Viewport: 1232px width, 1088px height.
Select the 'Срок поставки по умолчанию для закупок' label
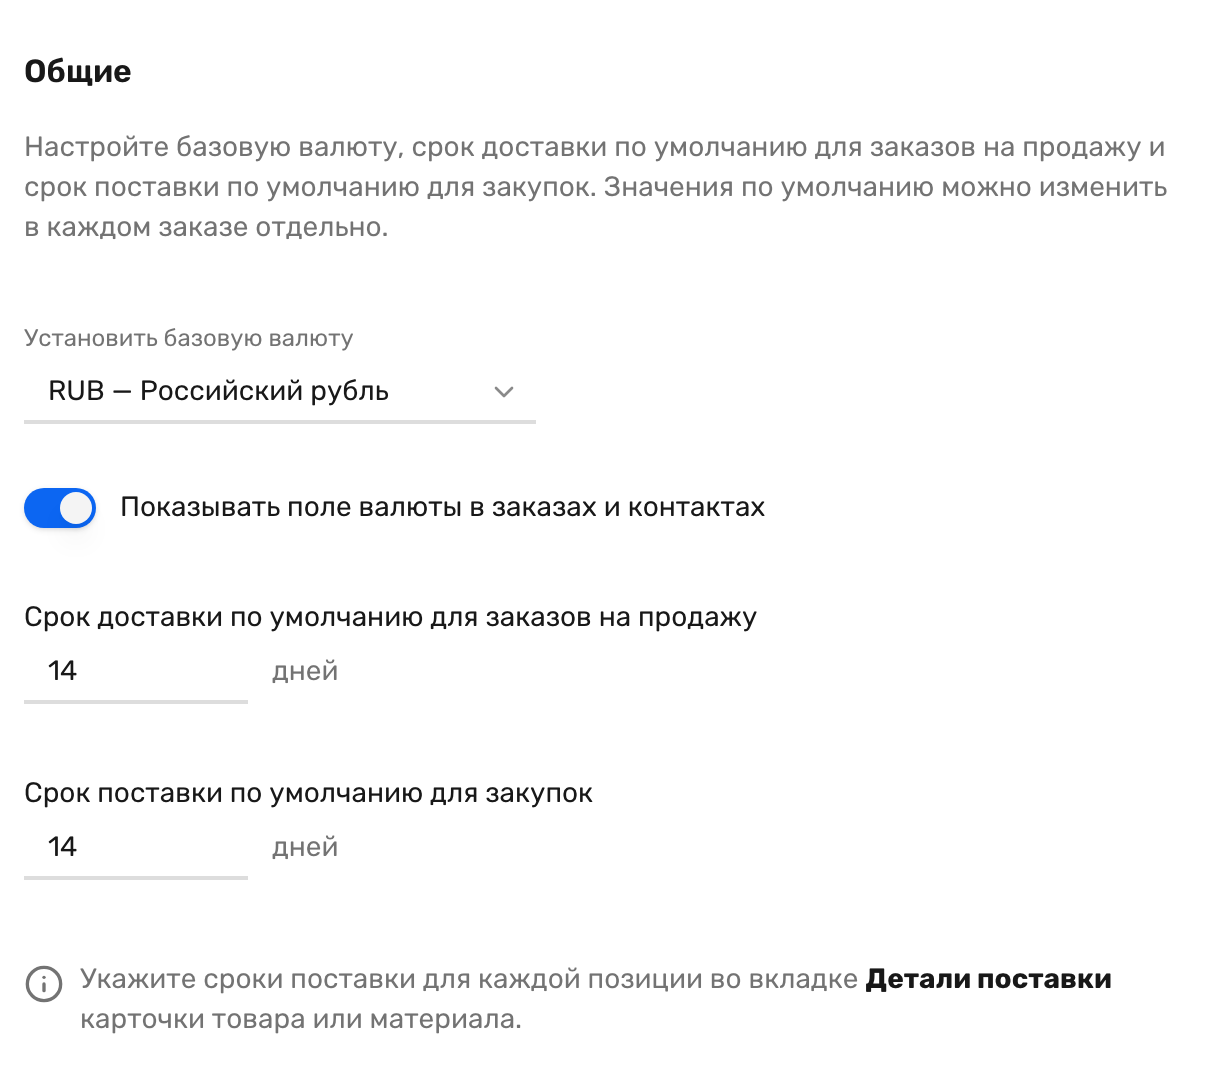pyautogui.click(x=309, y=793)
